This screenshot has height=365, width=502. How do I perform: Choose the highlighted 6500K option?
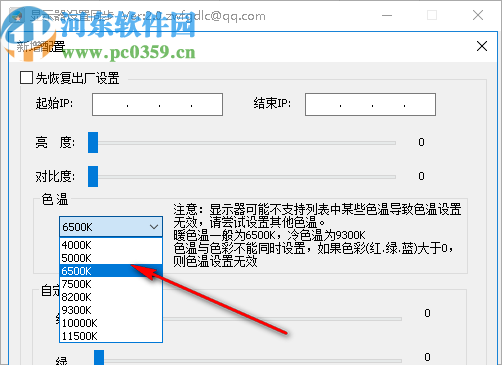pyautogui.click(x=111, y=271)
